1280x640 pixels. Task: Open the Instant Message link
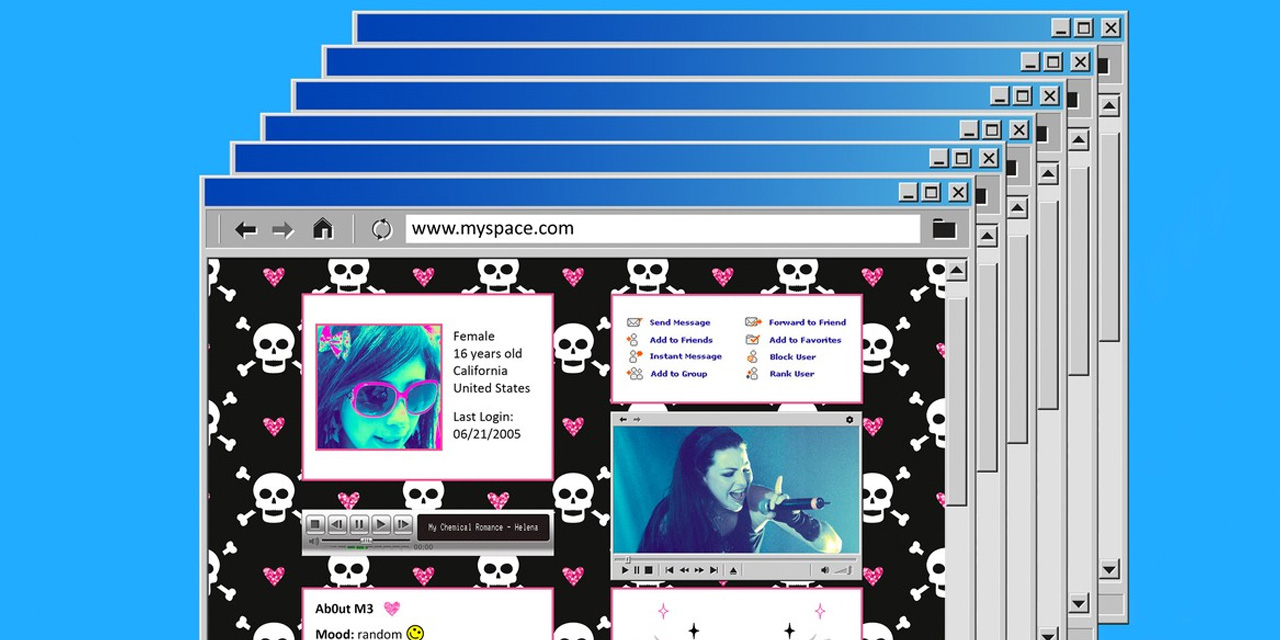click(685, 357)
